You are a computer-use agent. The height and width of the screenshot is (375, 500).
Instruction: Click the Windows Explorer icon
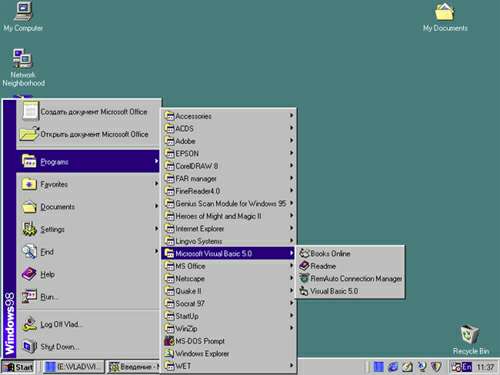pos(169,353)
